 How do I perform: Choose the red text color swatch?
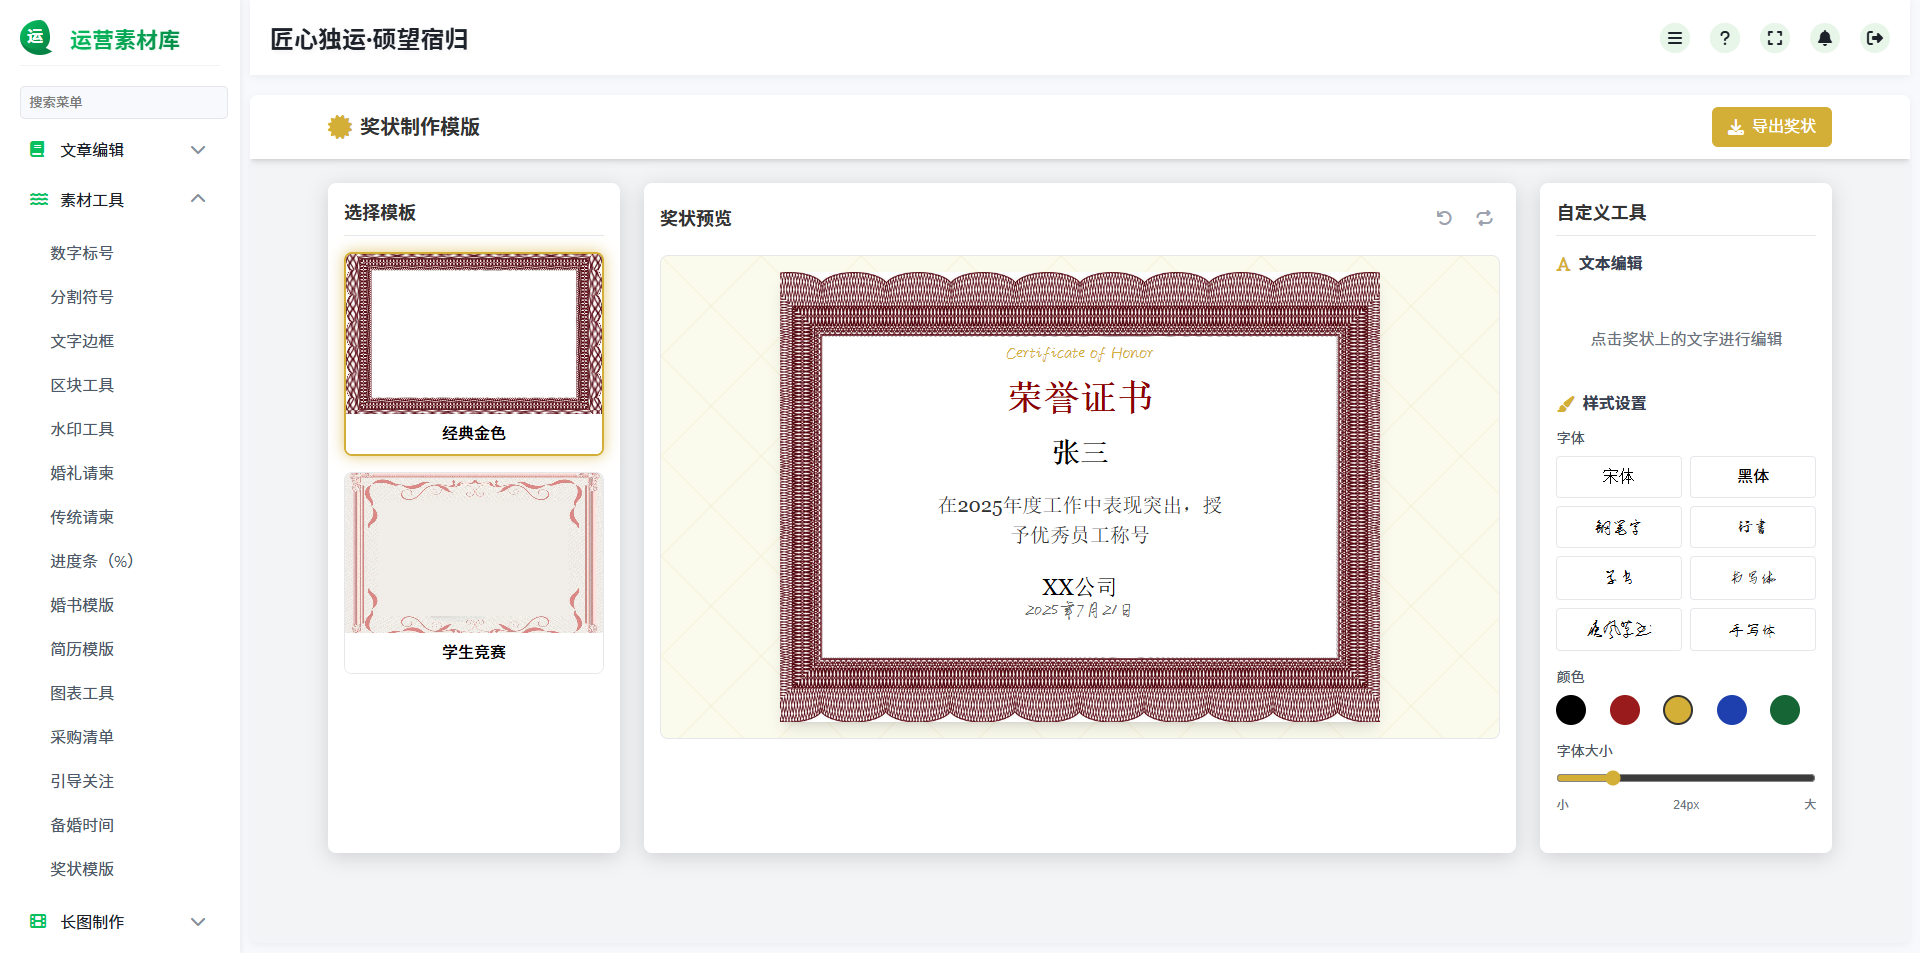tap(1624, 710)
